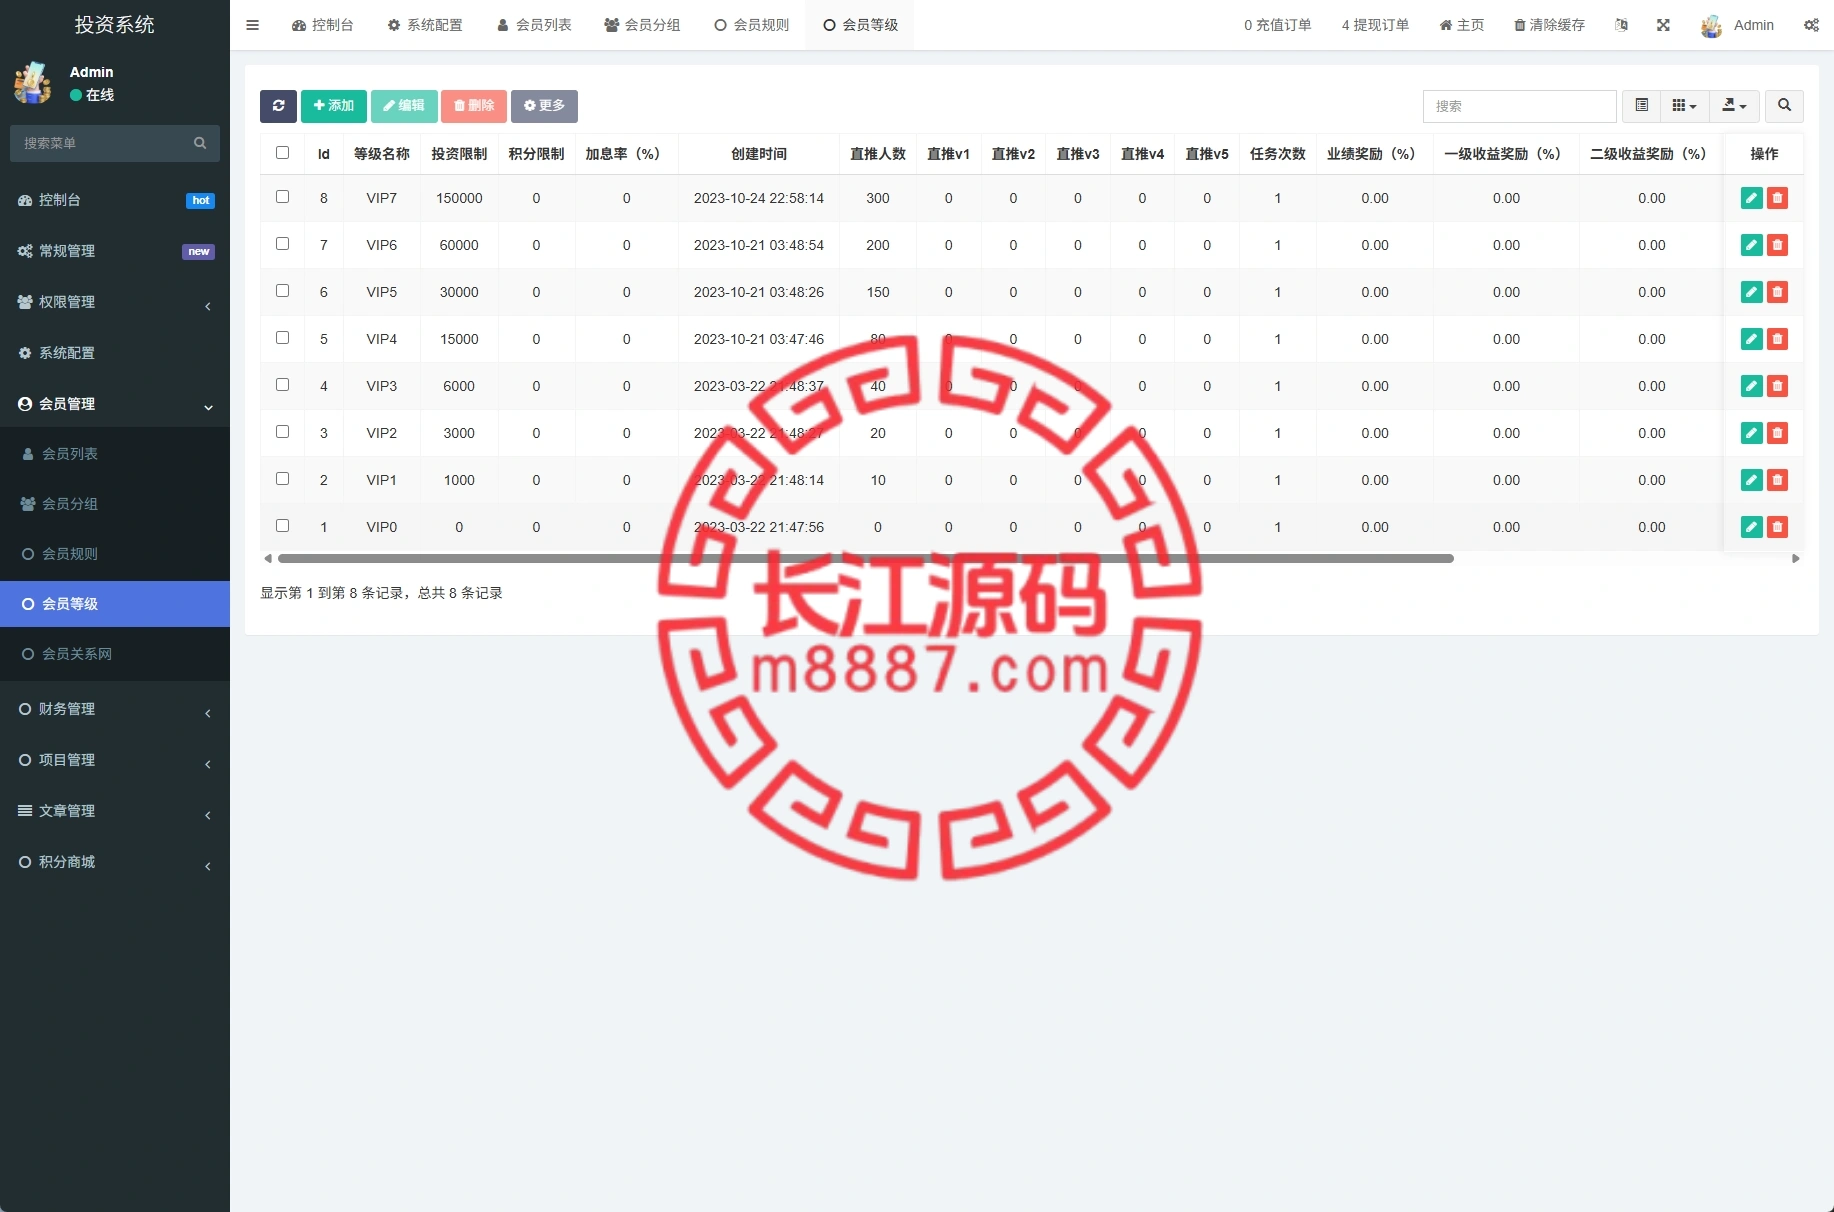The width and height of the screenshot is (1834, 1212).
Task: Sort by 投资限制 column header
Action: (x=459, y=154)
